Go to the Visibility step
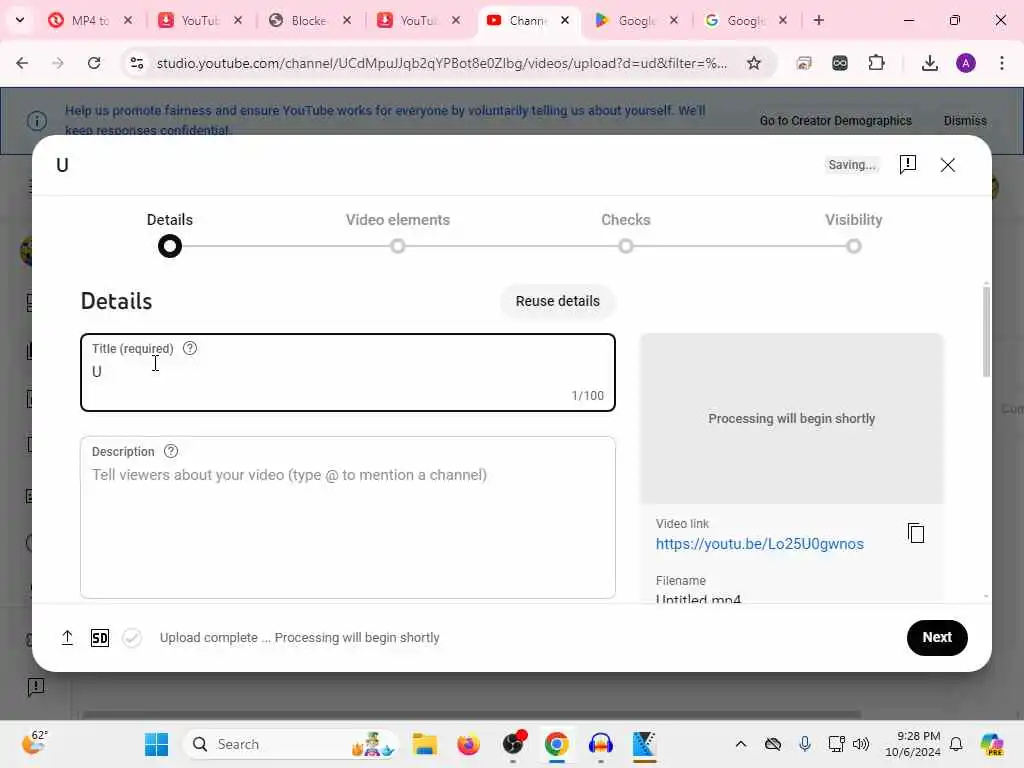Viewport: 1024px width, 768px height. coord(854,232)
